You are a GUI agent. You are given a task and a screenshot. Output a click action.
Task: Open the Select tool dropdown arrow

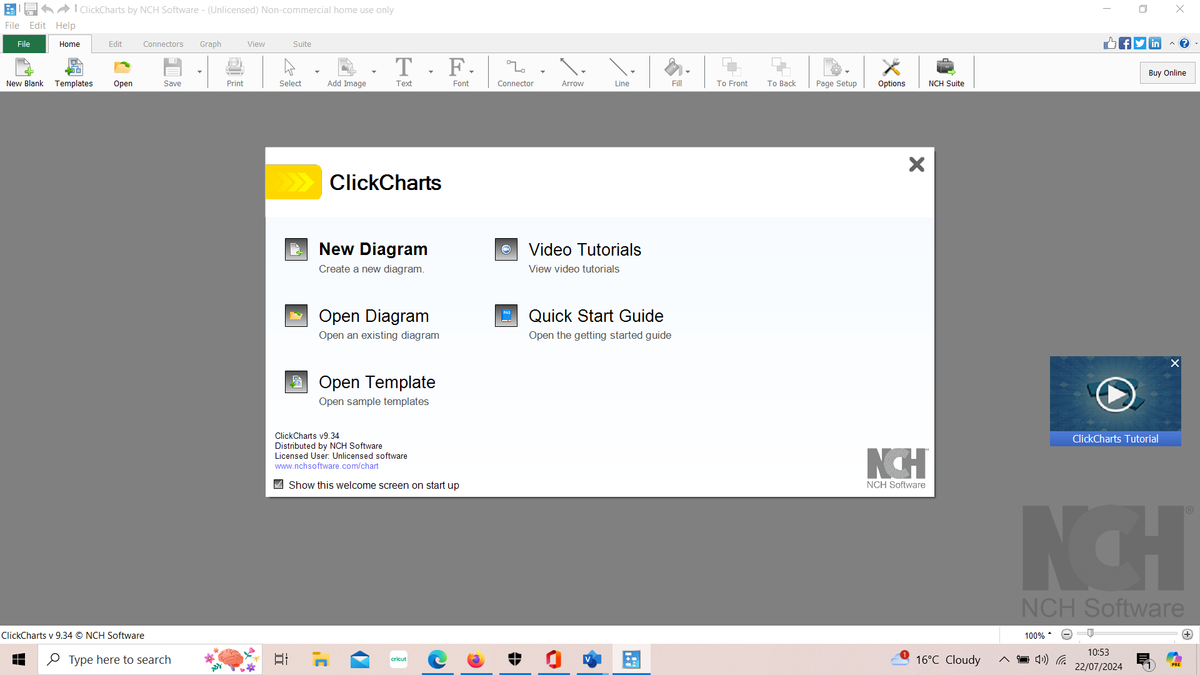[x=316, y=72]
